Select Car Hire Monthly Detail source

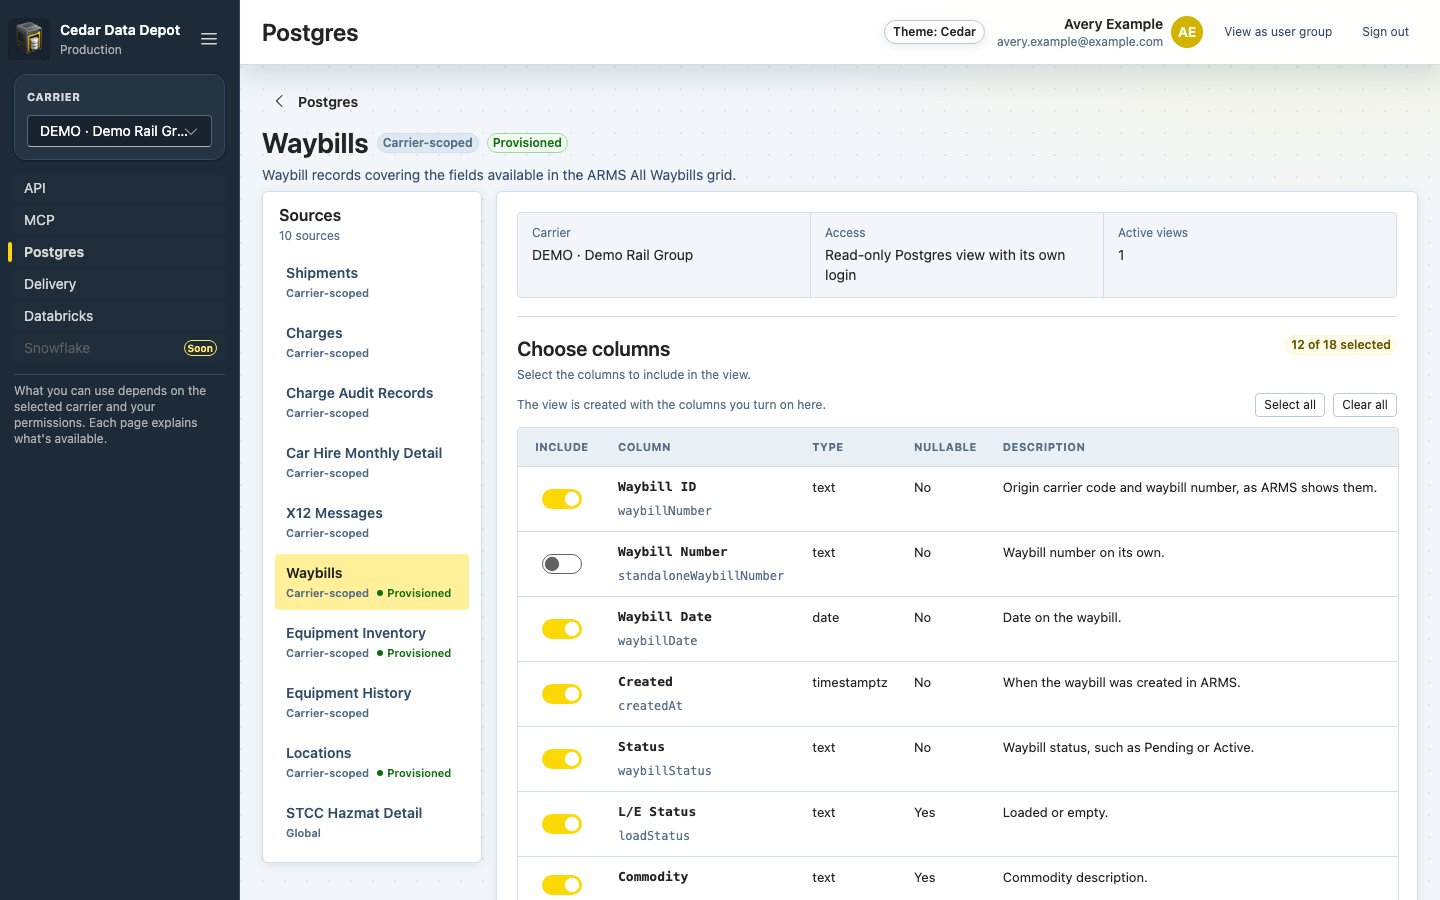372,462
